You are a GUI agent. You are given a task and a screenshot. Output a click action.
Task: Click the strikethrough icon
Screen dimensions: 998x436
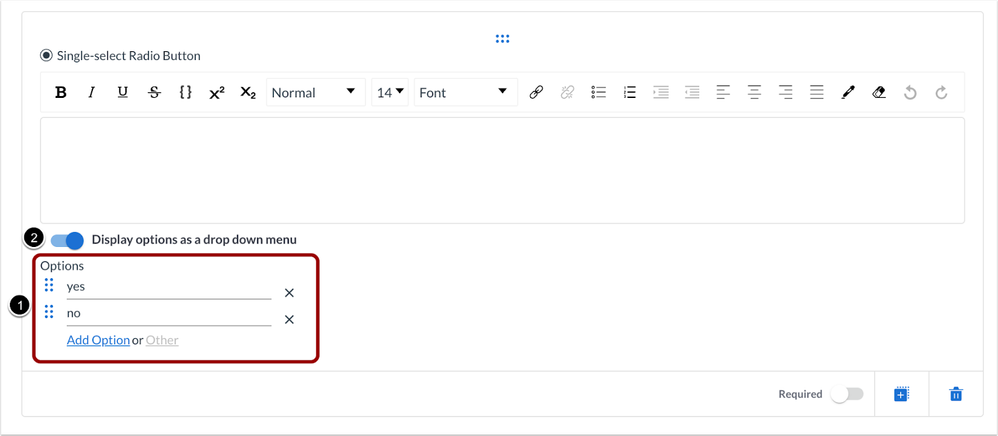154,93
